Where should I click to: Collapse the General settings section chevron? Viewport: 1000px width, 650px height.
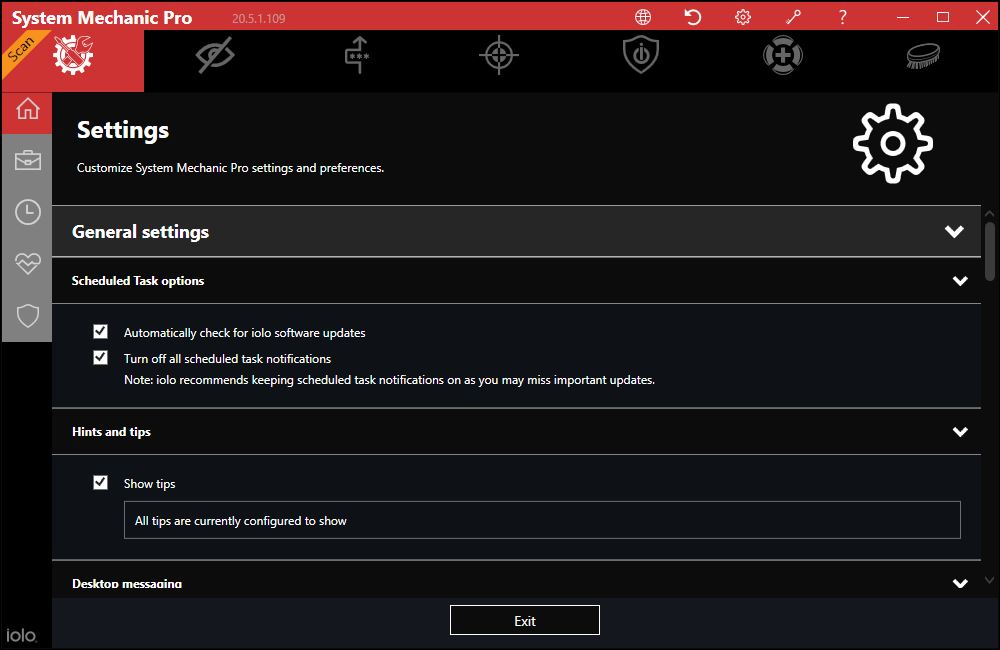(954, 232)
